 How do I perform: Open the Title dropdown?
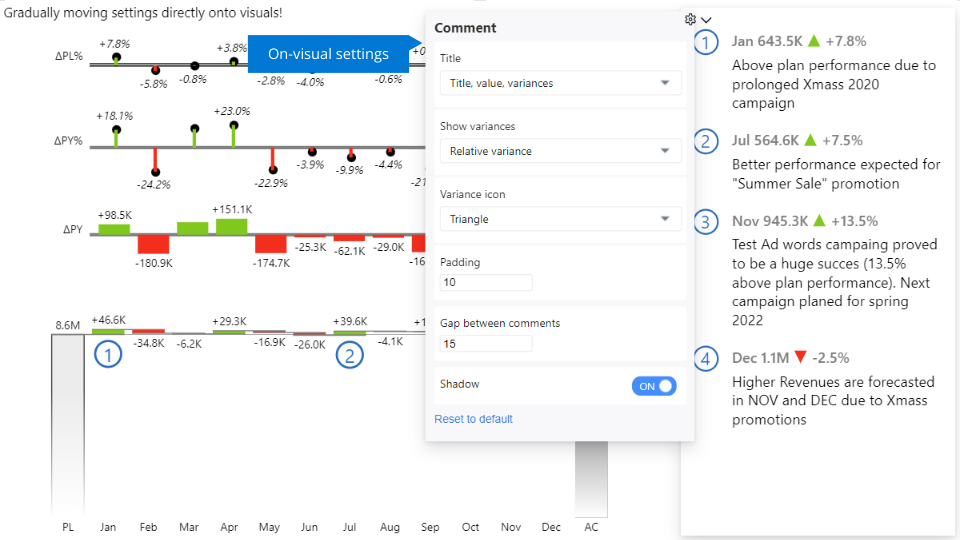click(x=560, y=83)
